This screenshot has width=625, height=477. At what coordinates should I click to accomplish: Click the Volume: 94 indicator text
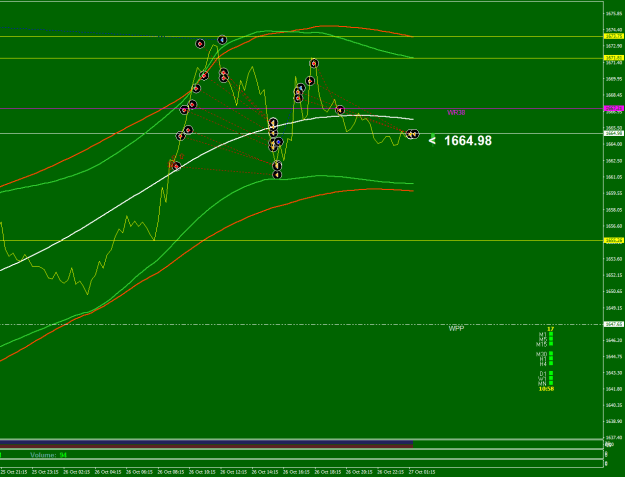tap(49, 455)
